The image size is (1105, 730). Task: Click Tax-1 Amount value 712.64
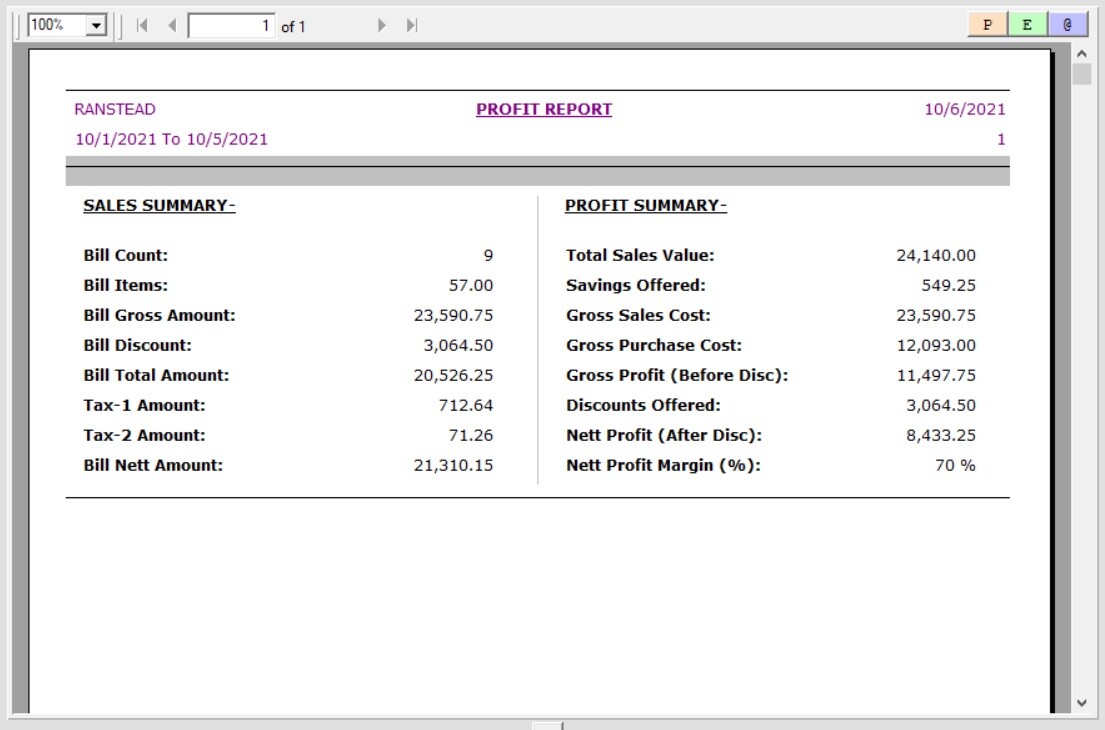tap(466, 405)
